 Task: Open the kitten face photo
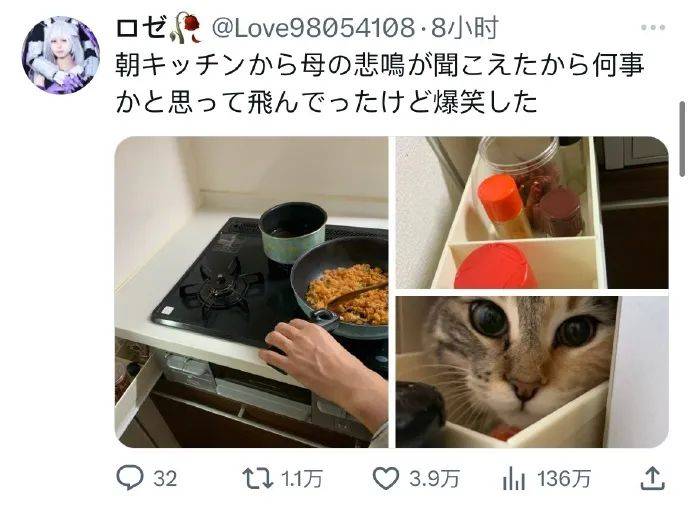pos(532,372)
